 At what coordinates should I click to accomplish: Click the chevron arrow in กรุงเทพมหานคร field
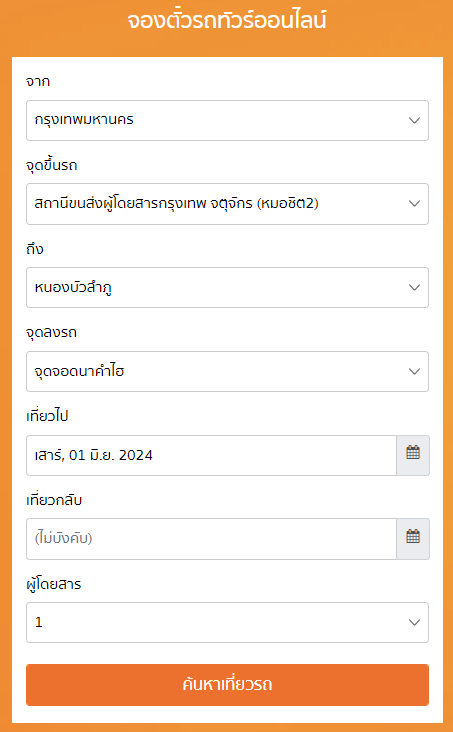coord(414,120)
